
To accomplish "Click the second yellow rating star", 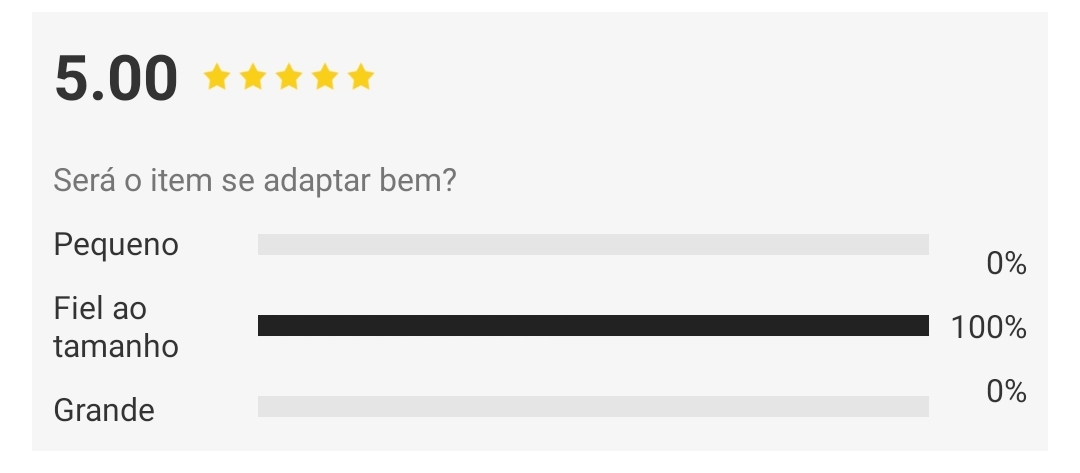I will [253, 76].
